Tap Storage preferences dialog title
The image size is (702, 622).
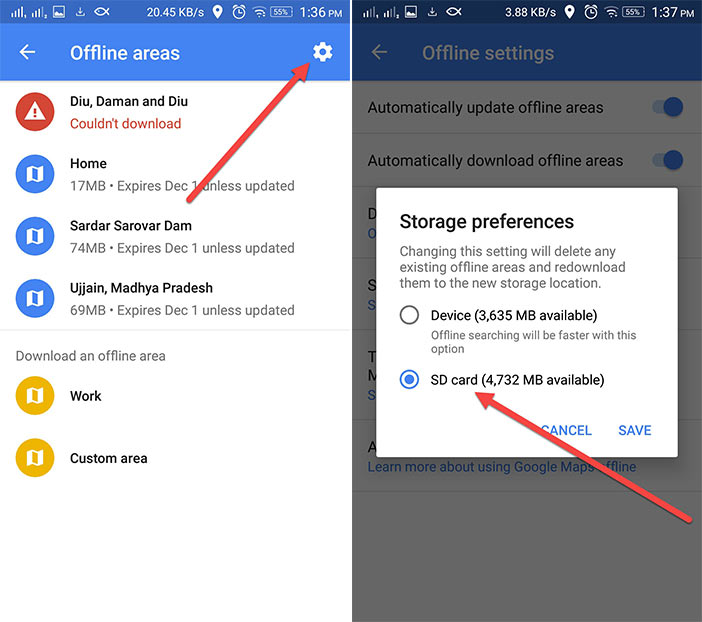click(487, 222)
